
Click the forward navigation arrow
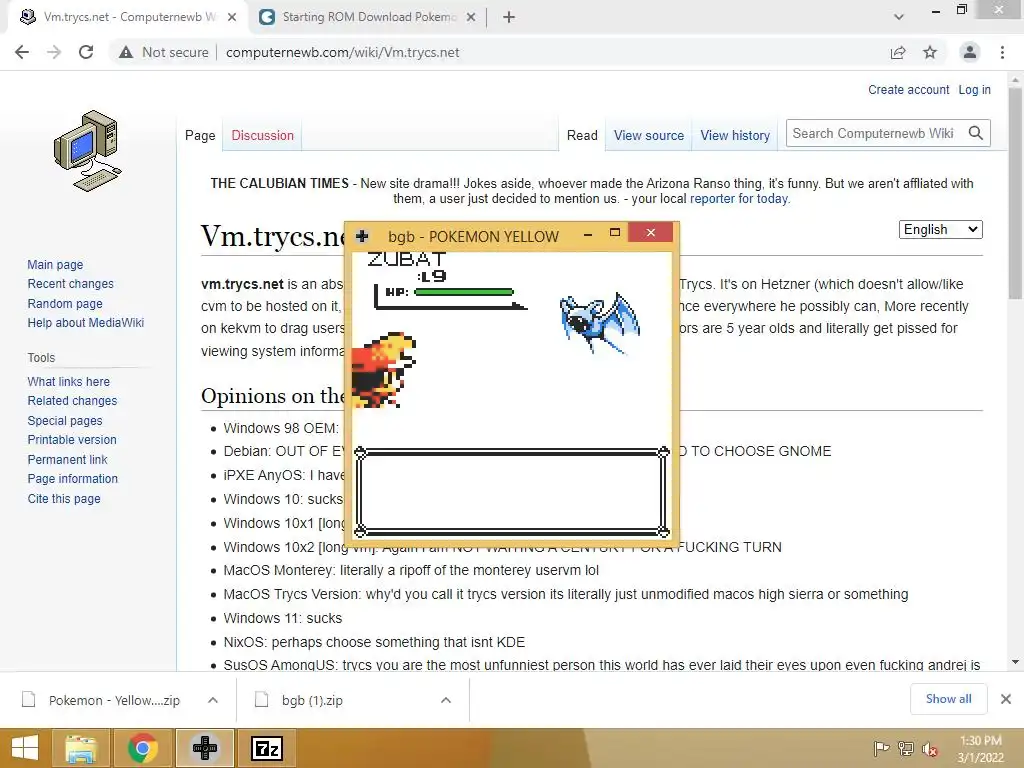click(54, 52)
